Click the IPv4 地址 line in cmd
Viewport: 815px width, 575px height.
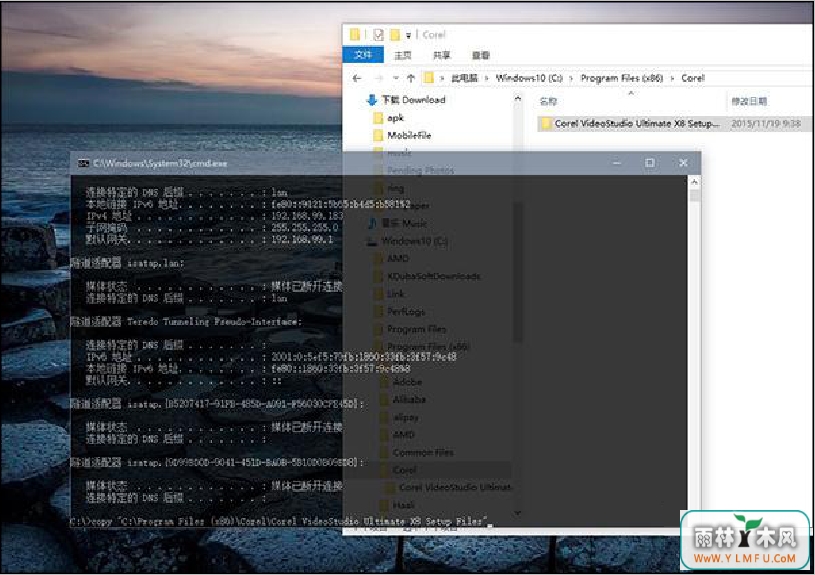214,216
